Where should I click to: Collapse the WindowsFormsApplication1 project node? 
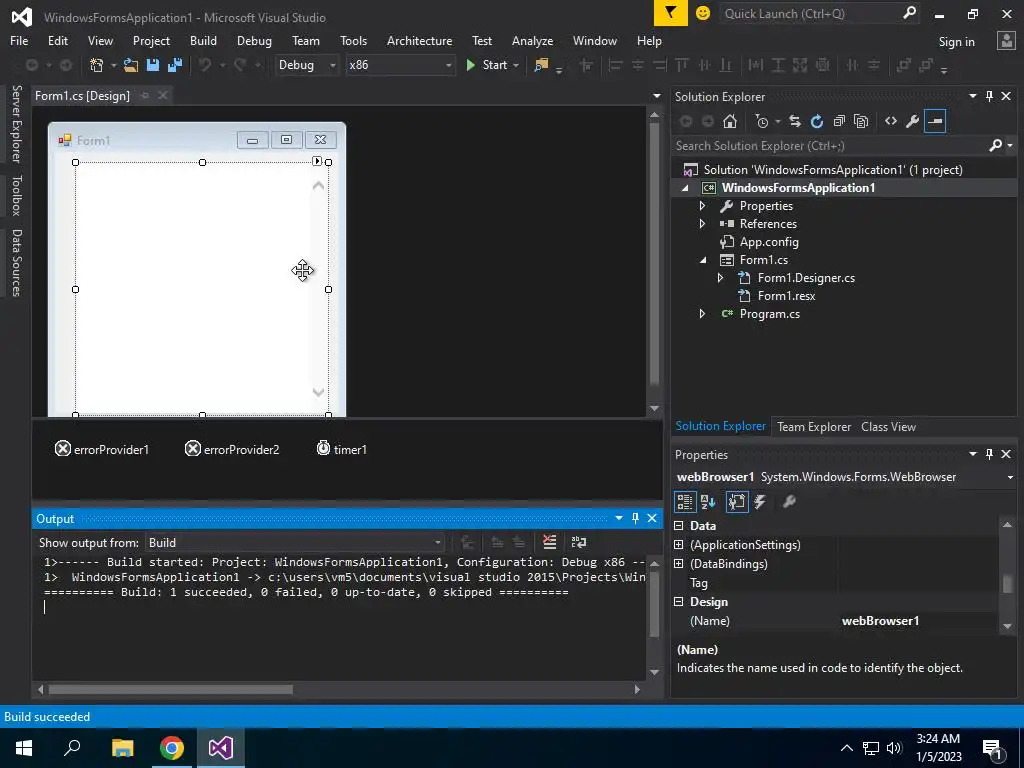(x=685, y=188)
